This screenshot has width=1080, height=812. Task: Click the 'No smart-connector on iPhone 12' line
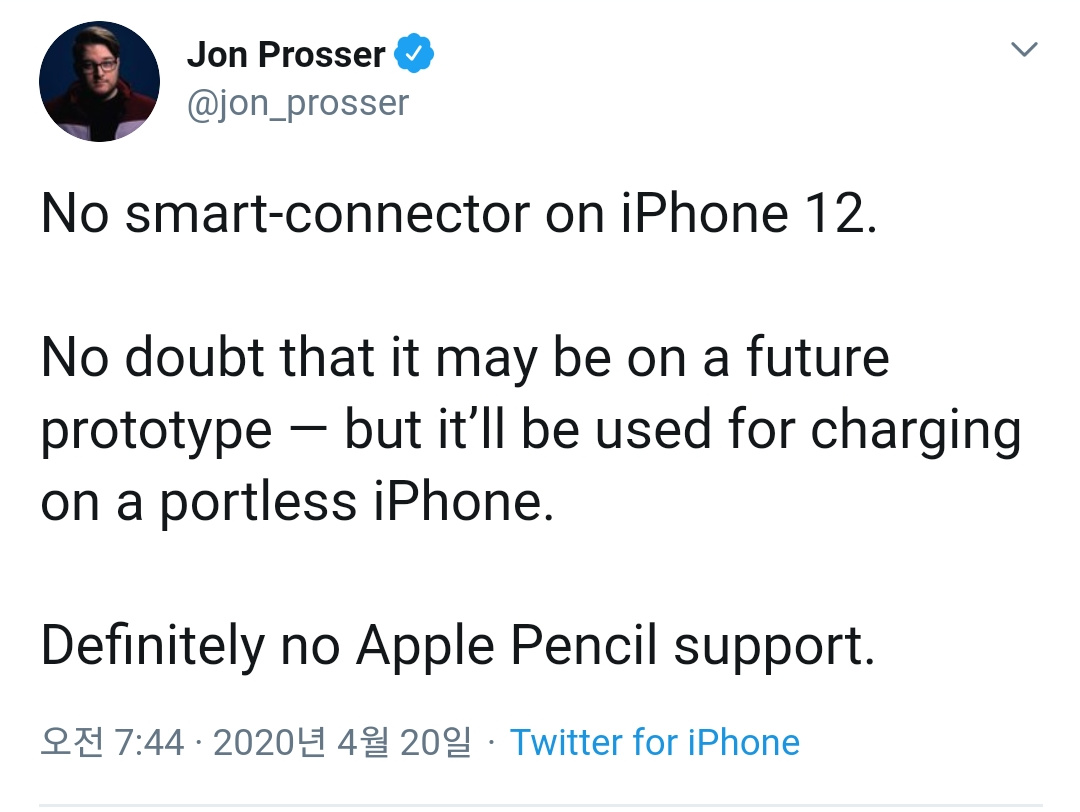pos(459,214)
